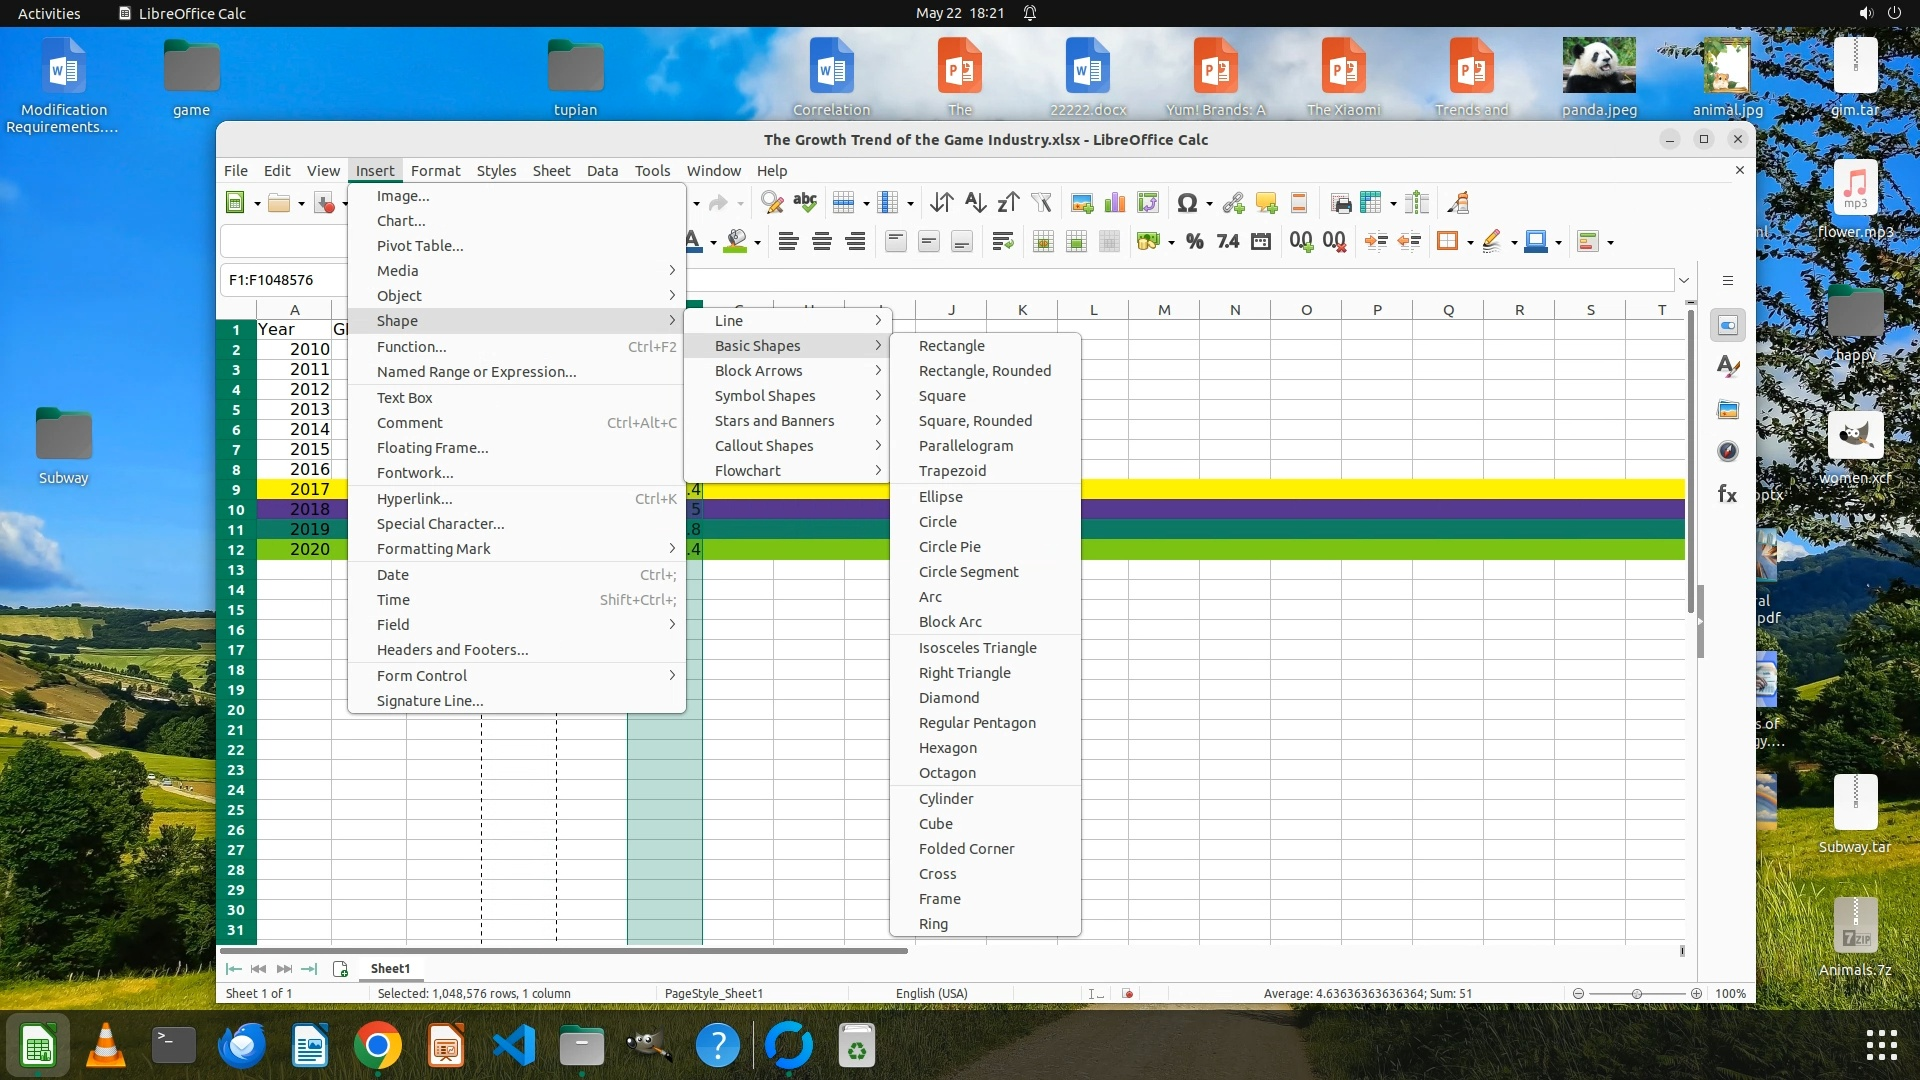The height and width of the screenshot is (1080, 1920).
Task: Click the Insert Chart toolbar icon
Action: 1115,203
